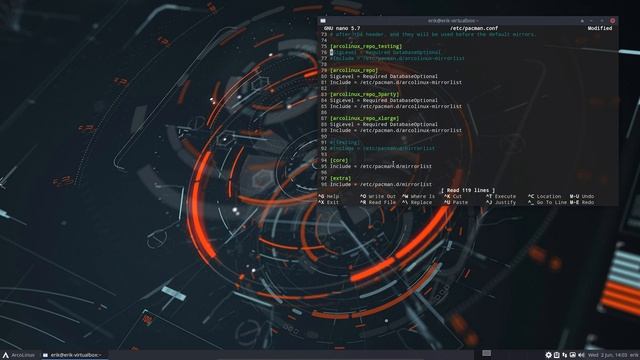Click the ^U Paste shortcut

456,202
